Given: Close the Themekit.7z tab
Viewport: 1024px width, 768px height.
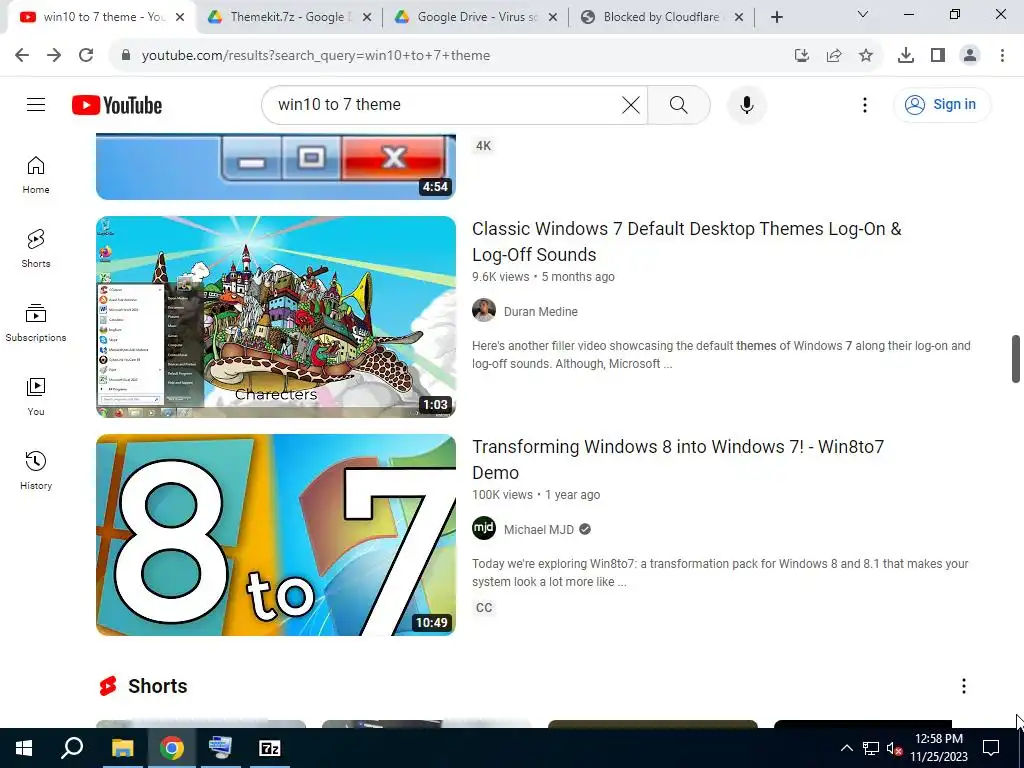Looking at the screenshot, I should point(366,17).
